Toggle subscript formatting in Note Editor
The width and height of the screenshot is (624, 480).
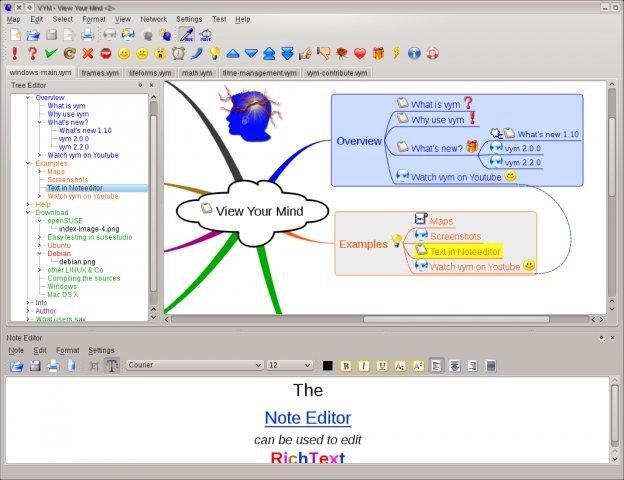[400, 366]
